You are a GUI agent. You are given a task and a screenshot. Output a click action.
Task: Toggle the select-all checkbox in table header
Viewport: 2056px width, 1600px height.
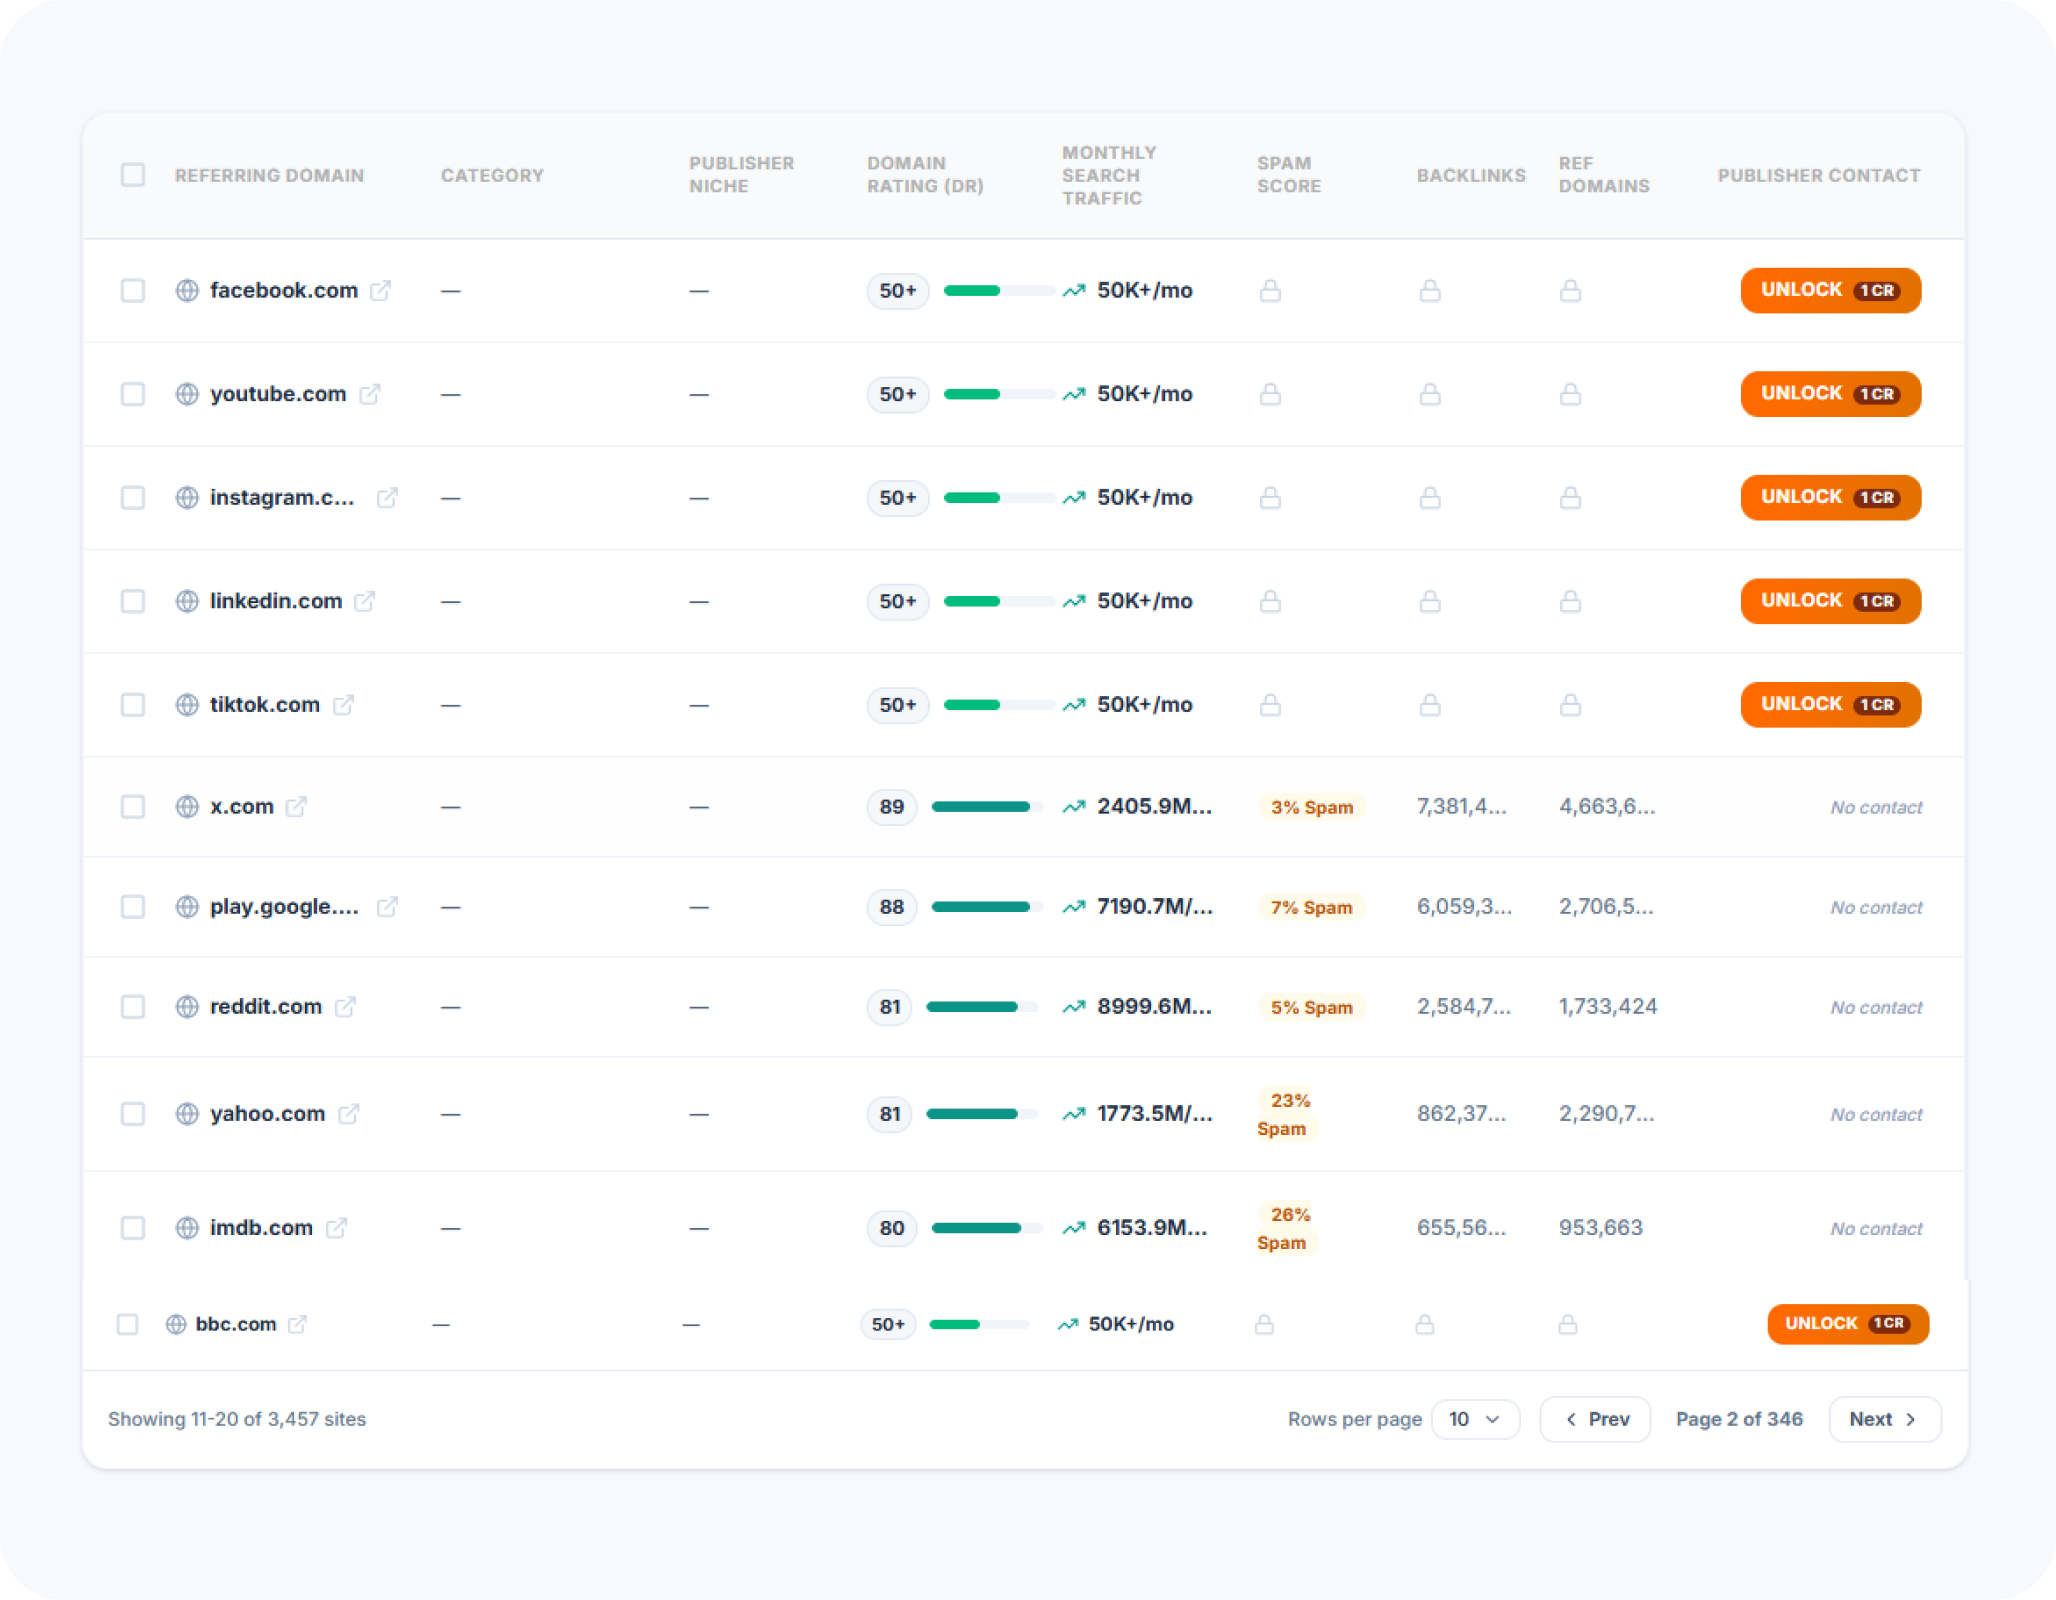click(133, 175)
